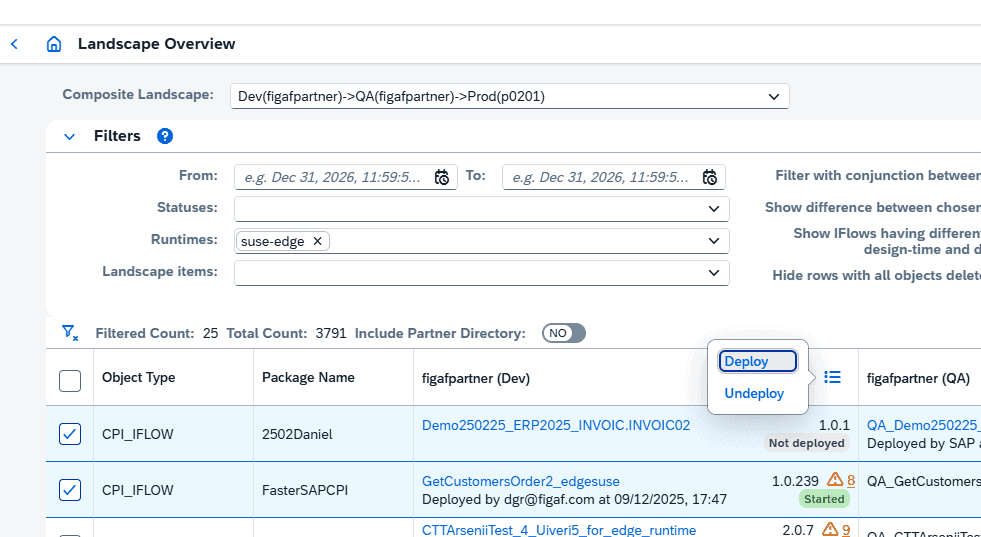
Task: Go back with the left arrow icon
Action: [14, 44]
